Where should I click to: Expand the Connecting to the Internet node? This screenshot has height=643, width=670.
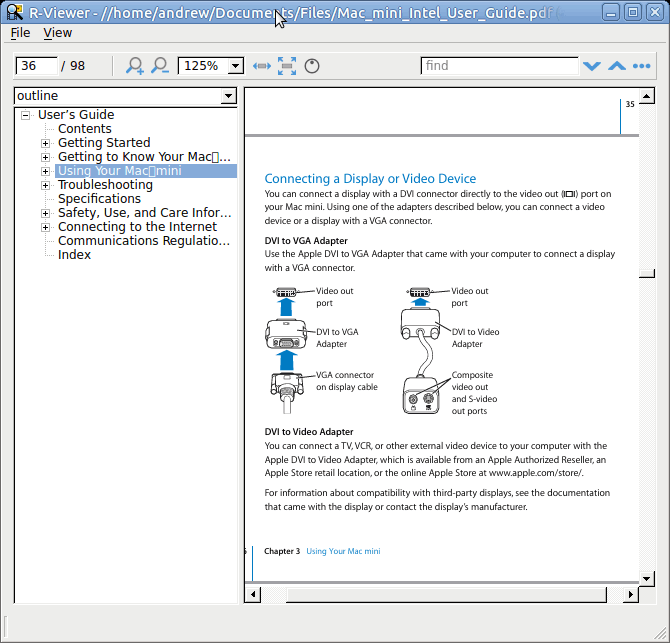click(x=45, y=227)
